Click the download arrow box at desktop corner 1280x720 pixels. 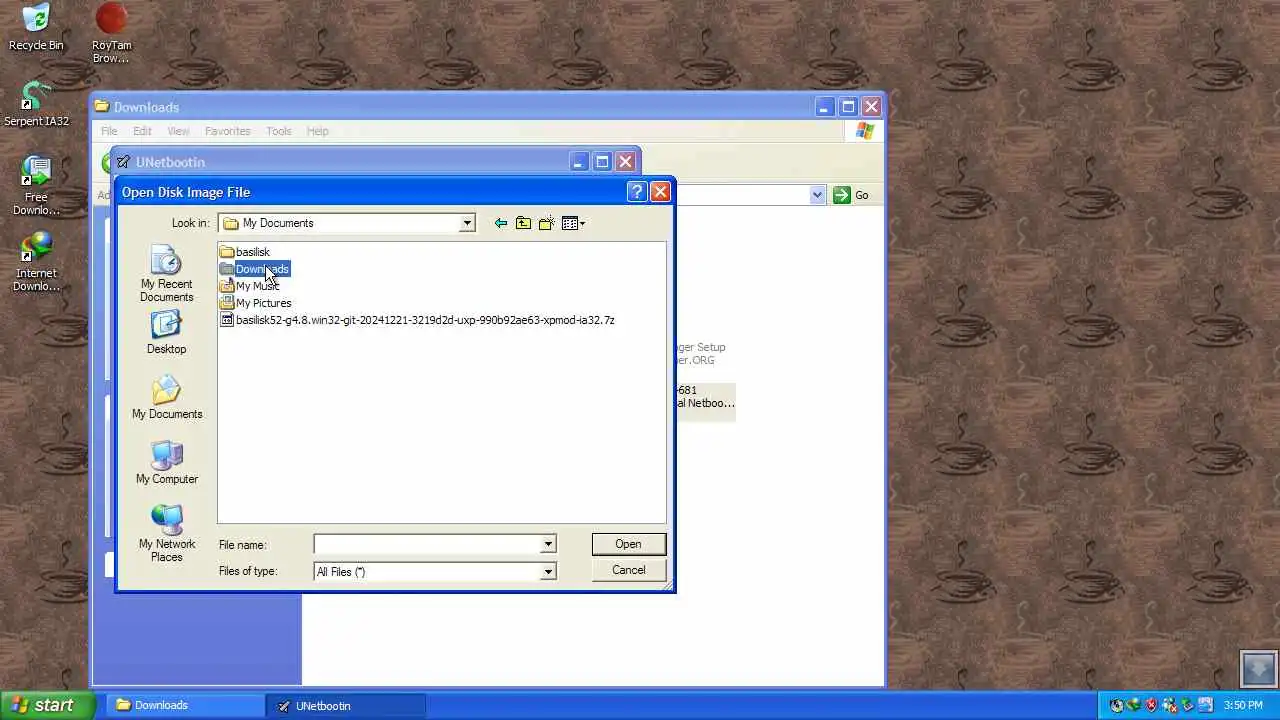(x=1258, y=669)
